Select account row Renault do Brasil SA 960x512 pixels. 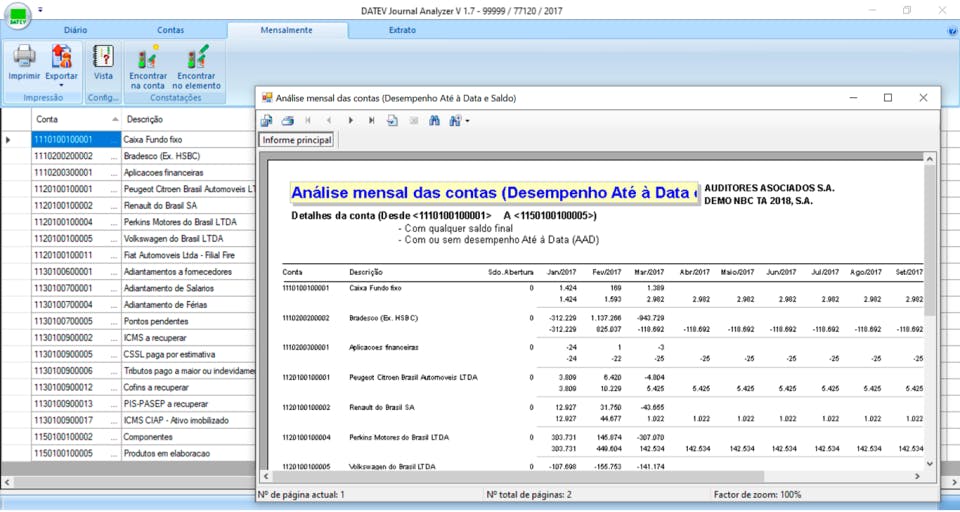coord(160,205)
